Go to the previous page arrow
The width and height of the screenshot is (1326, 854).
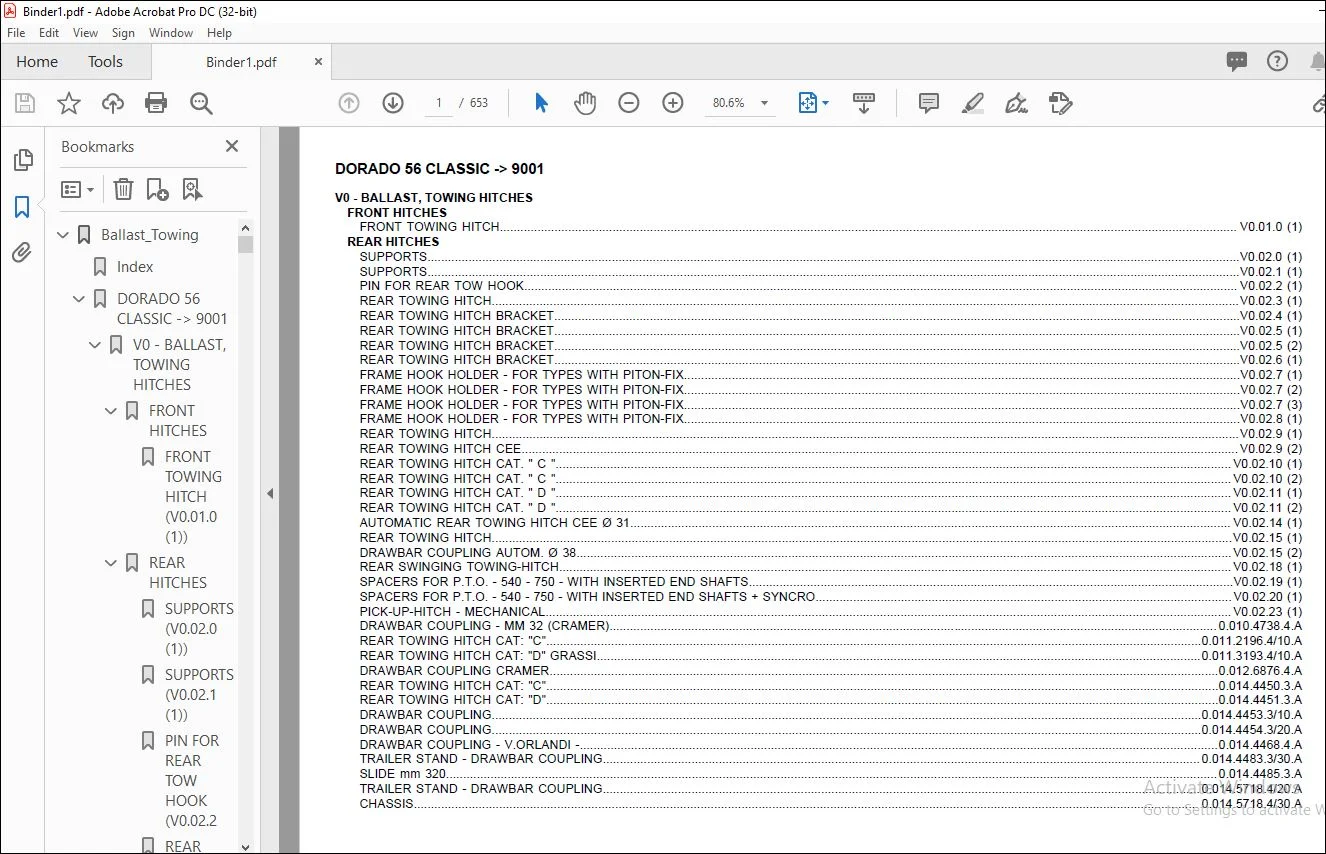349,103
